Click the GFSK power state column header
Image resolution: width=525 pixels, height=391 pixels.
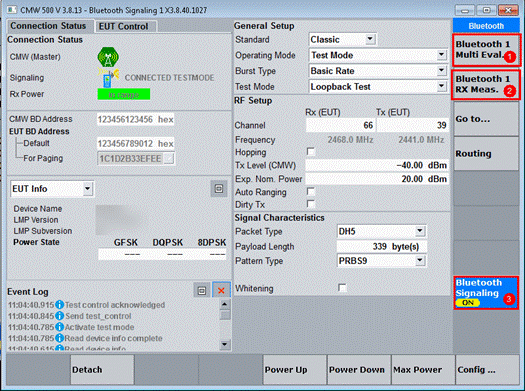pos(126,242)
